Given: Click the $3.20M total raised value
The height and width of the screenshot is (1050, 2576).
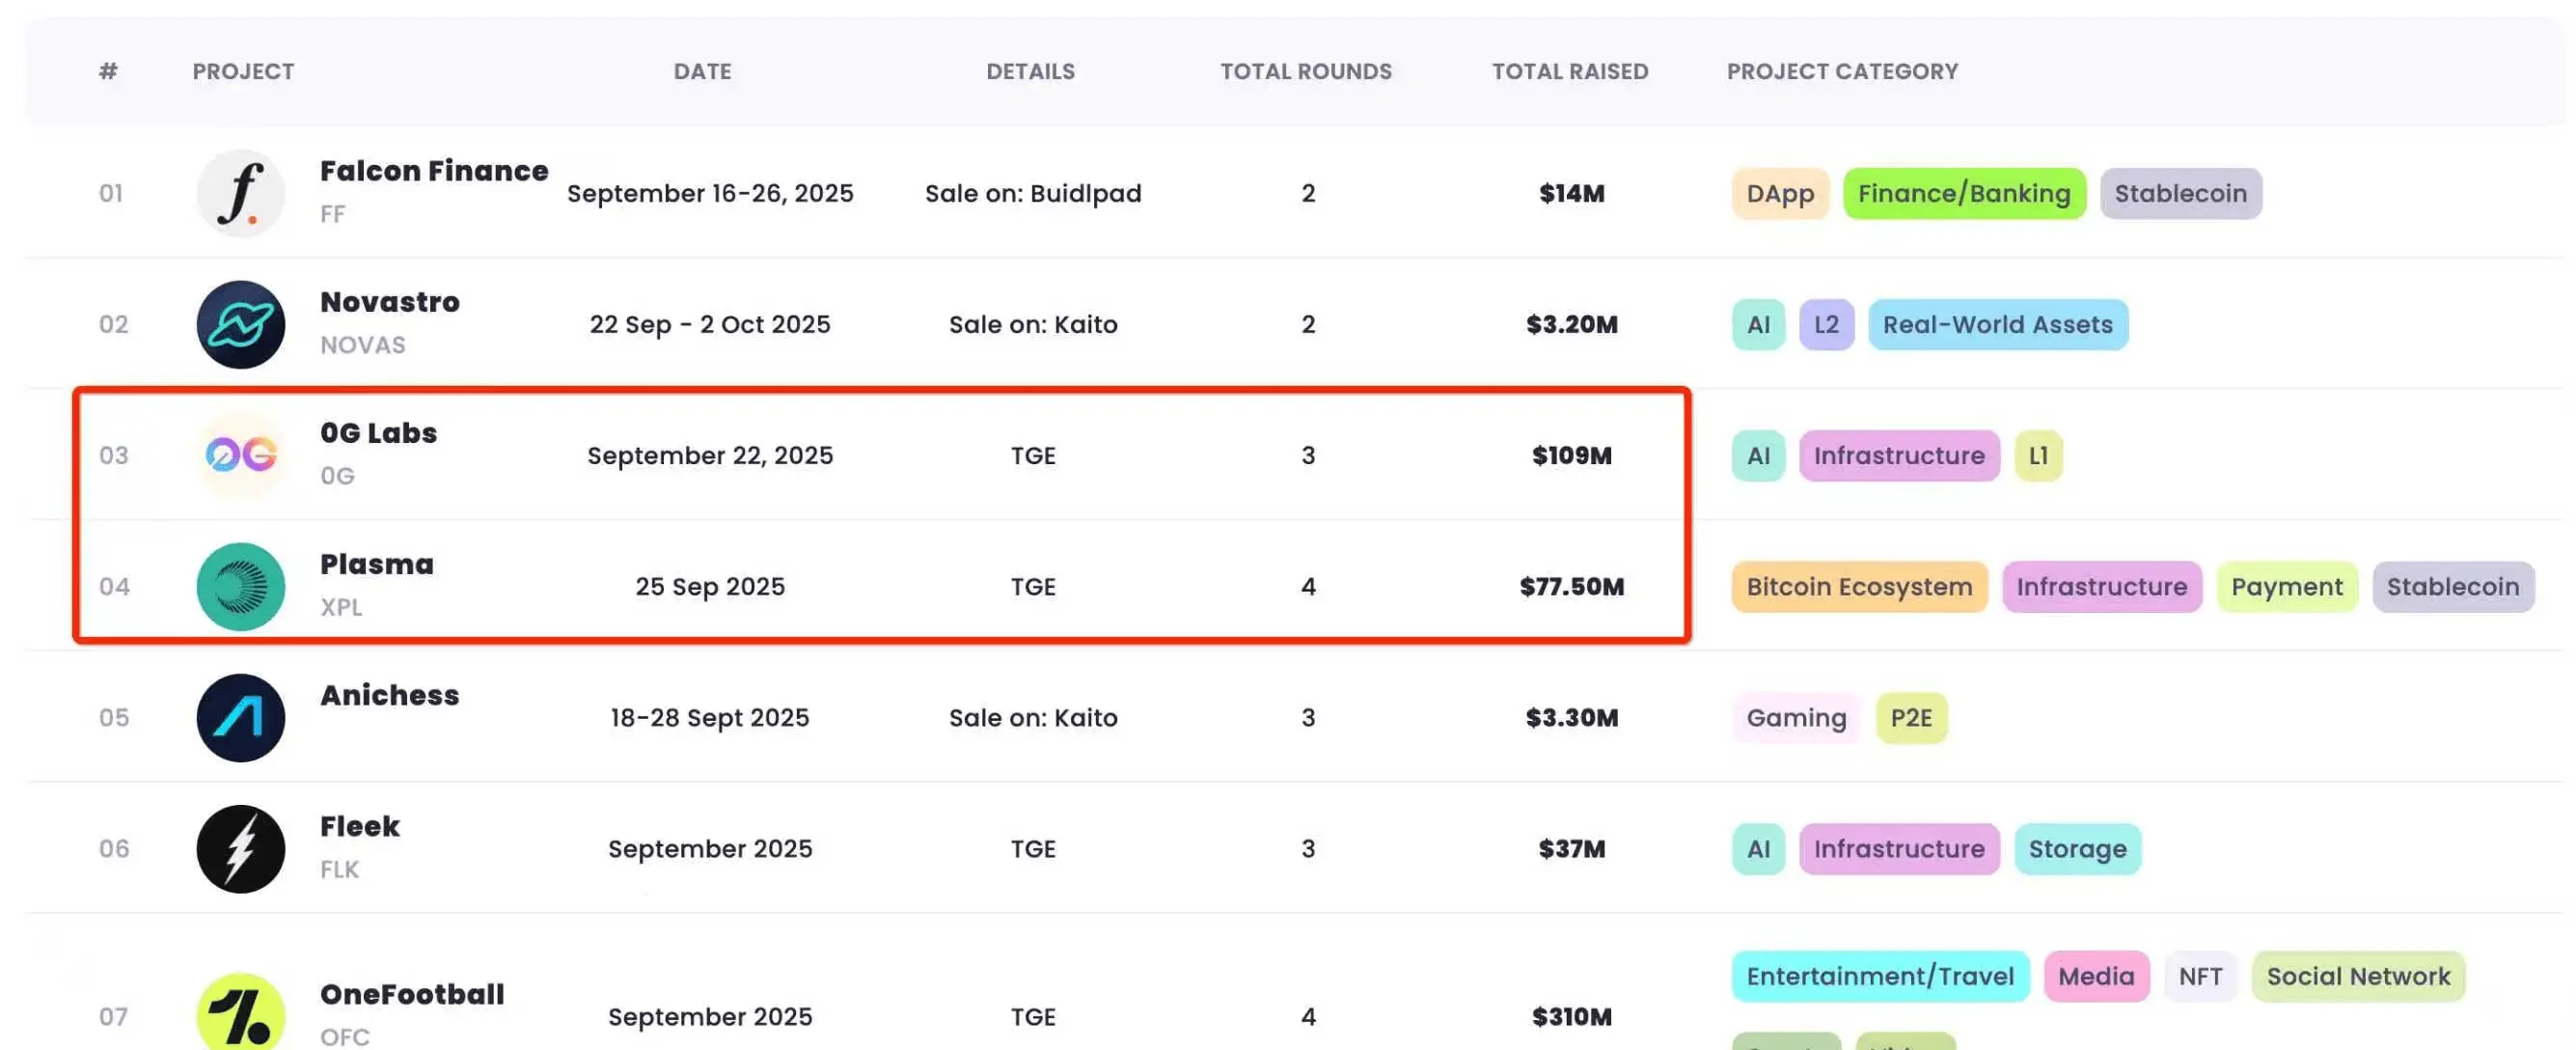Looking at the screenshot, I should [1571, 324].
